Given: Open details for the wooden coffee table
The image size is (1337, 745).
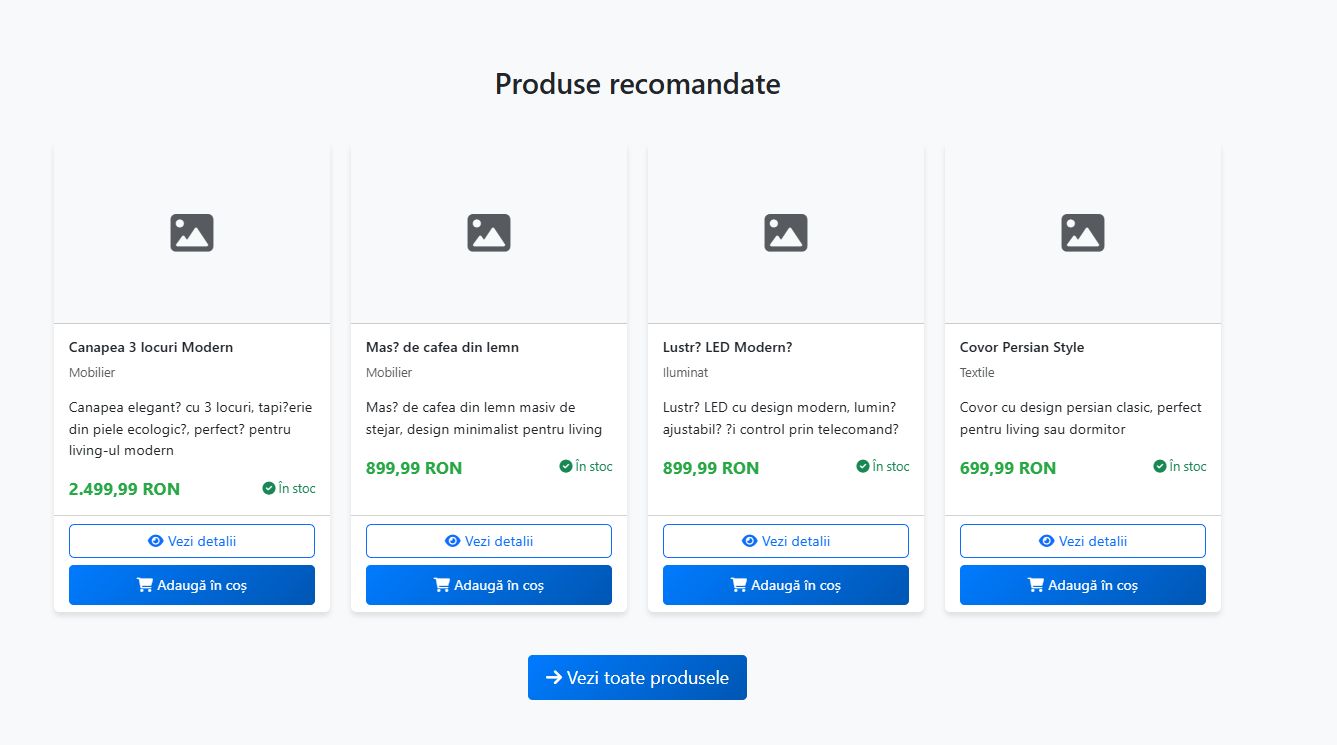Looking at the screenshot, I should 489,541.
